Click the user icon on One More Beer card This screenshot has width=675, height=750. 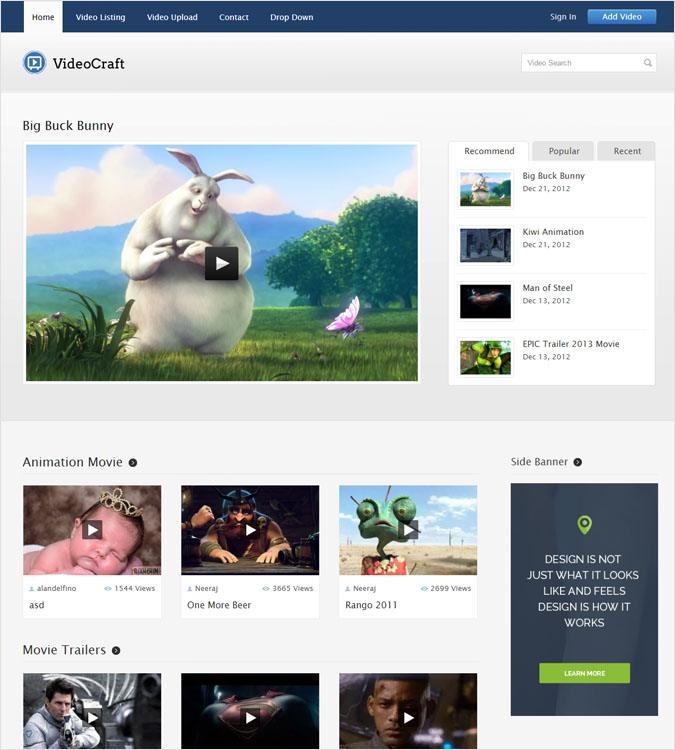coord(189,589)
